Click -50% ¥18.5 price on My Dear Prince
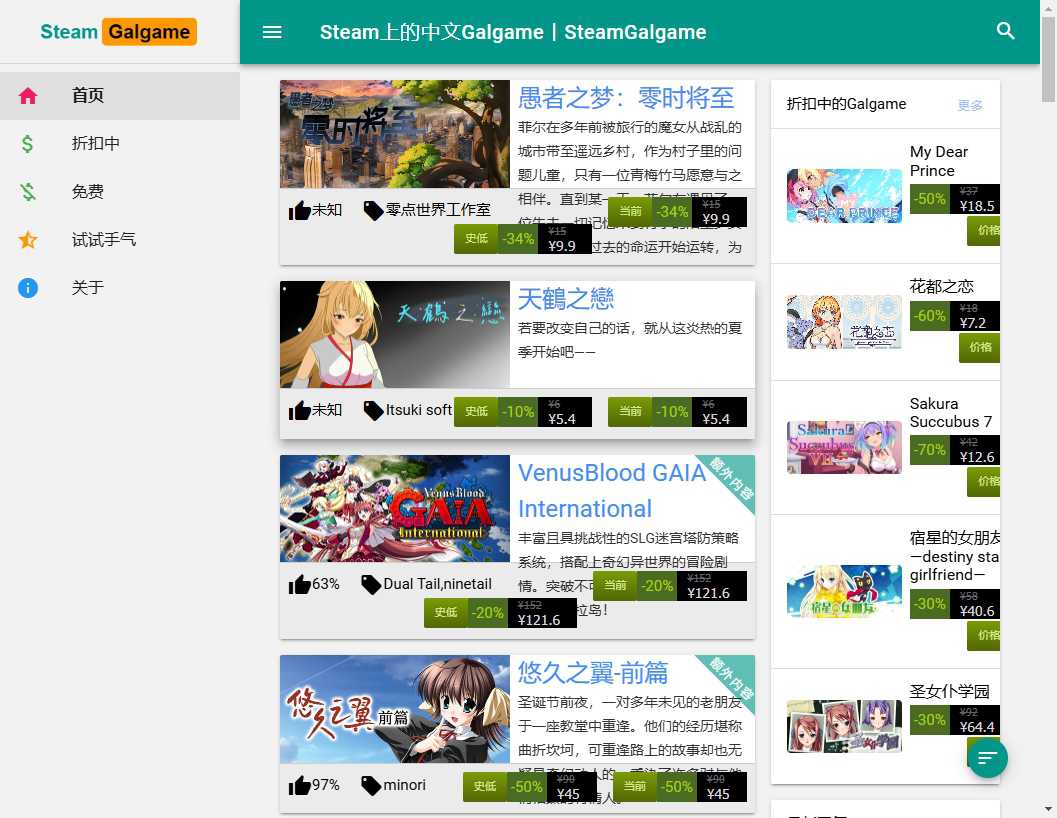 coord(955,199)
